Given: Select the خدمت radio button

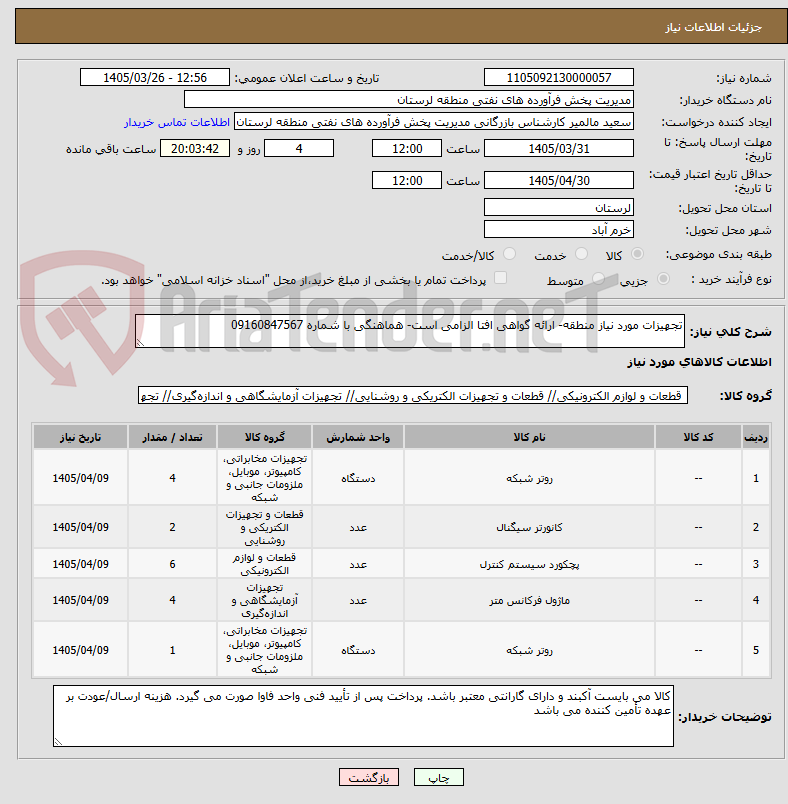Looking at the screenshot, I should point(581,254).
